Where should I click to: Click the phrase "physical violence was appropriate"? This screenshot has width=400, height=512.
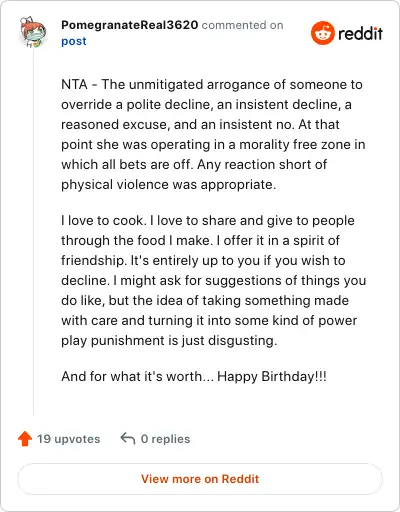pos(169,184)
